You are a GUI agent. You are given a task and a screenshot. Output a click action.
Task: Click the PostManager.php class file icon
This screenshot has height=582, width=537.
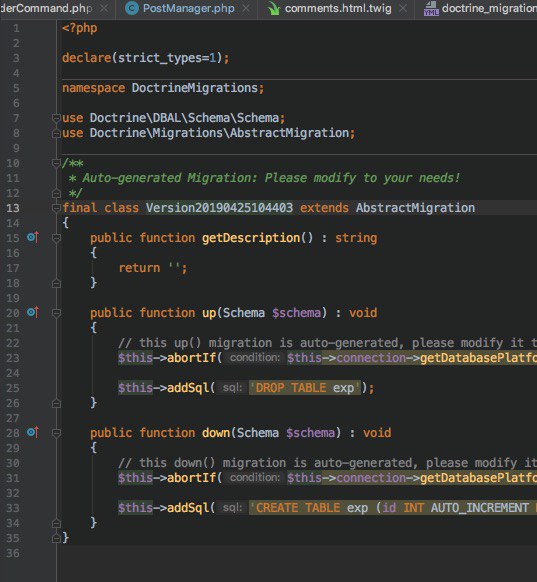[132, 8]
